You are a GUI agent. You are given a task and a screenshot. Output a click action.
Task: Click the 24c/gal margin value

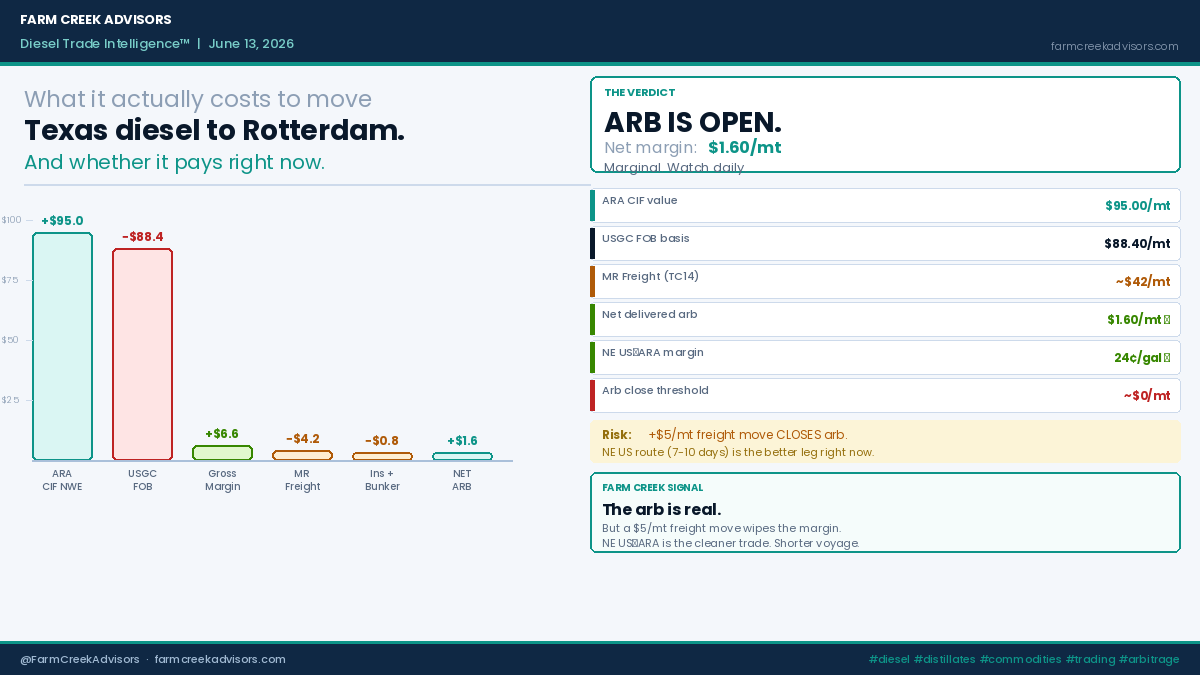pos(1141,358)
